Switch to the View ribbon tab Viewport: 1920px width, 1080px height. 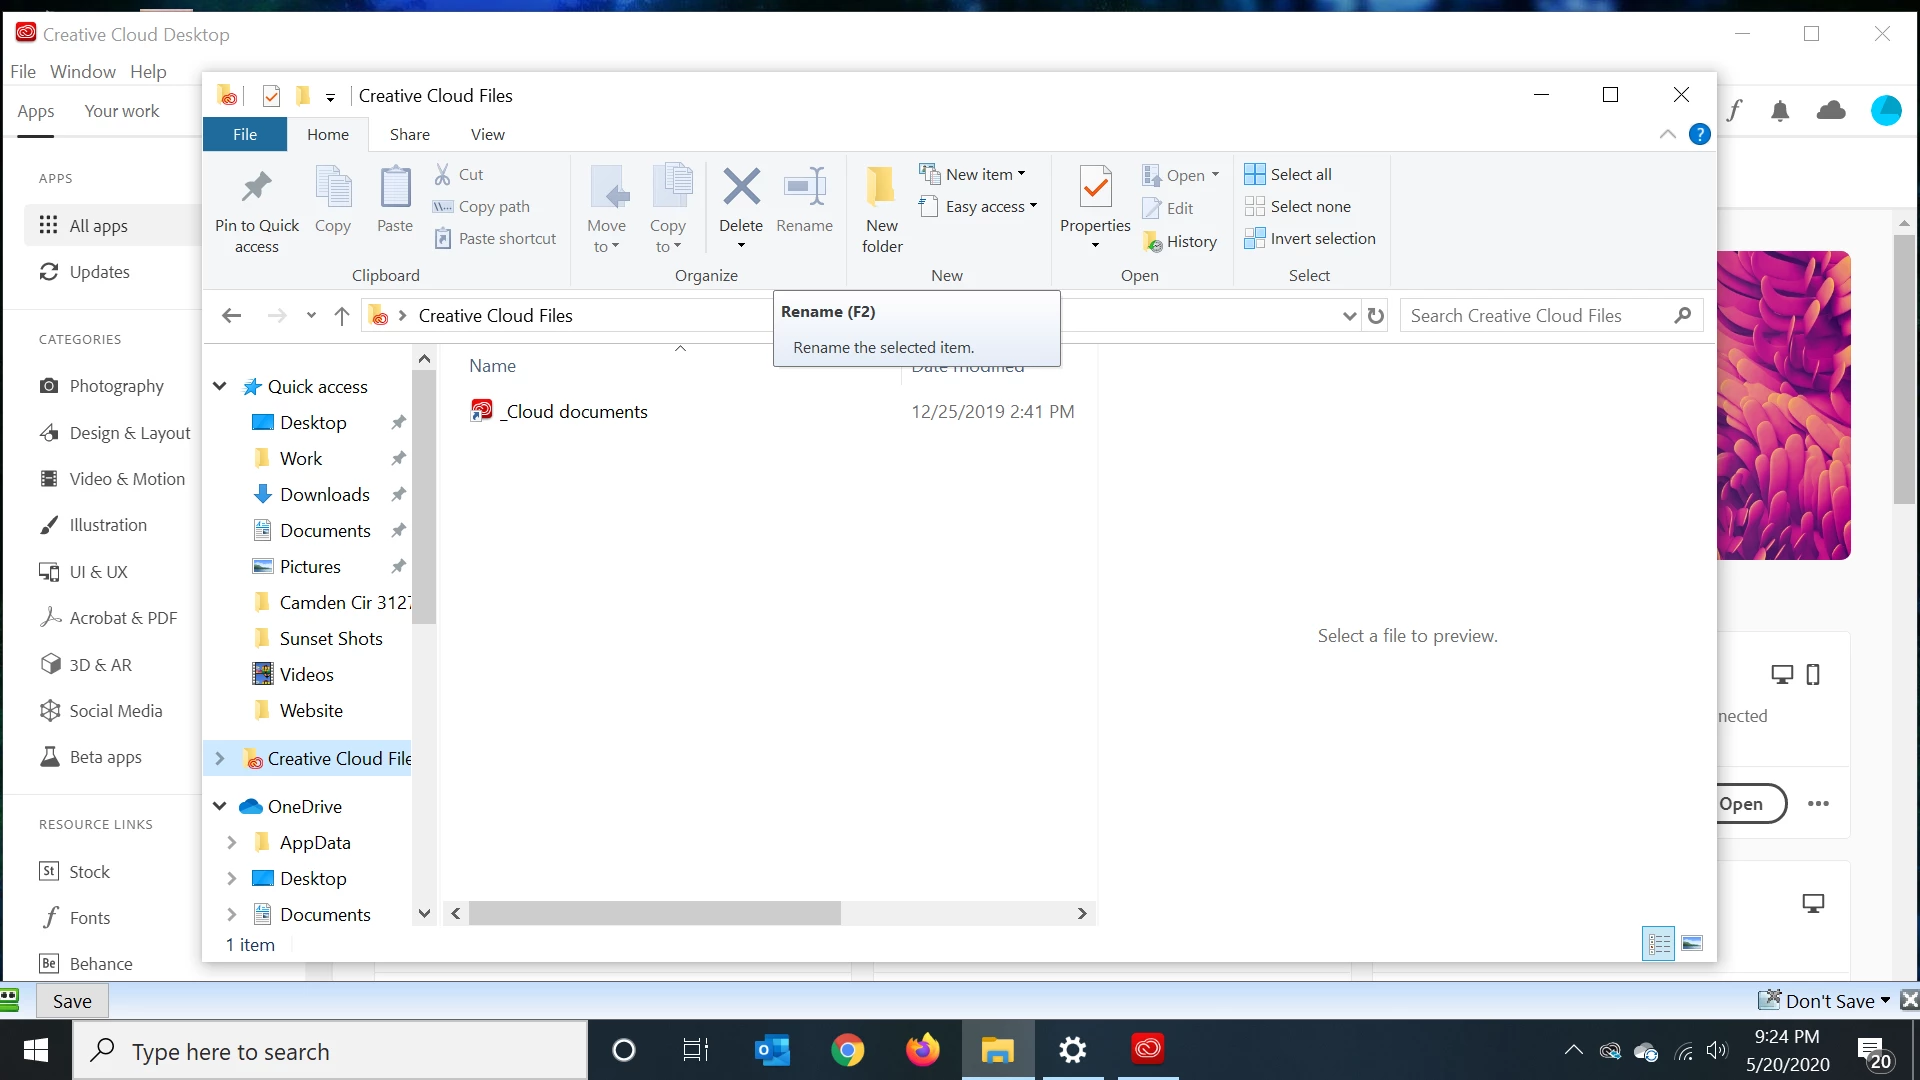coord(488,134)
